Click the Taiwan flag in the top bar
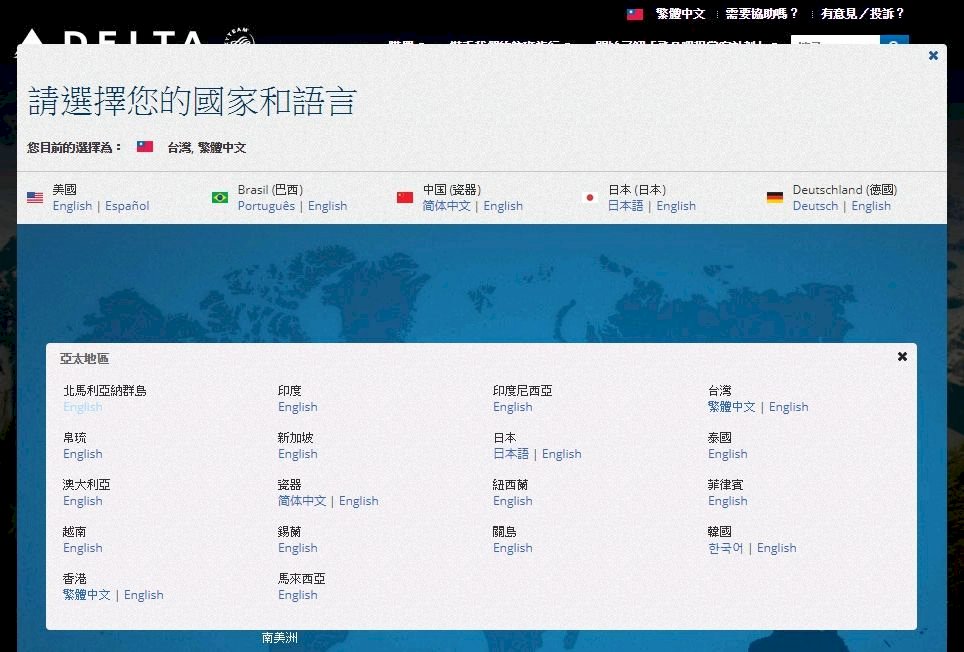This screenshot has height=652, width=964. pyautogui.click(x=635, y=14)
